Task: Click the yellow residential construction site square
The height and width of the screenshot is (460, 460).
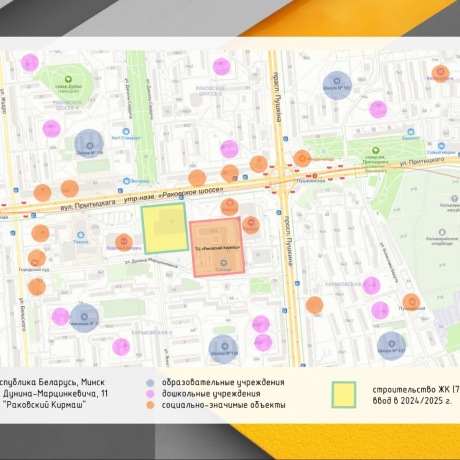Action: tap(164, 228)
